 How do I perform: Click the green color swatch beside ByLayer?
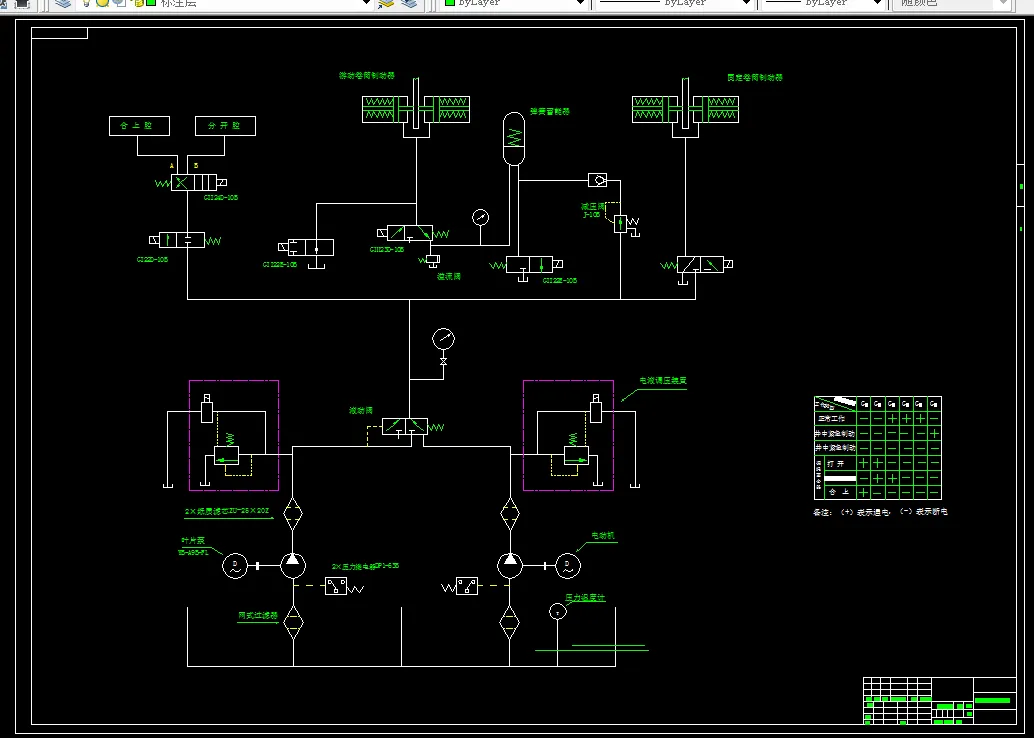[x=450, y=3]
